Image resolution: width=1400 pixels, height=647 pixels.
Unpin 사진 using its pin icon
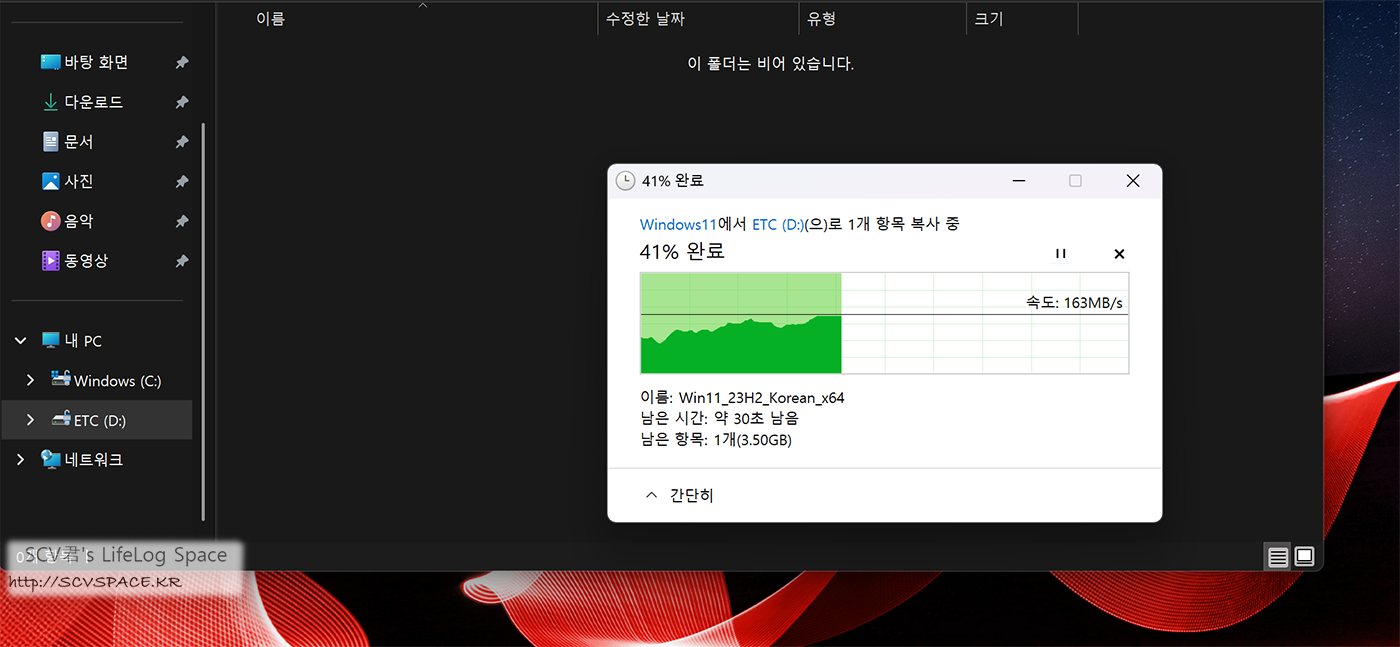pyautogui.click(x=182, y=181)
